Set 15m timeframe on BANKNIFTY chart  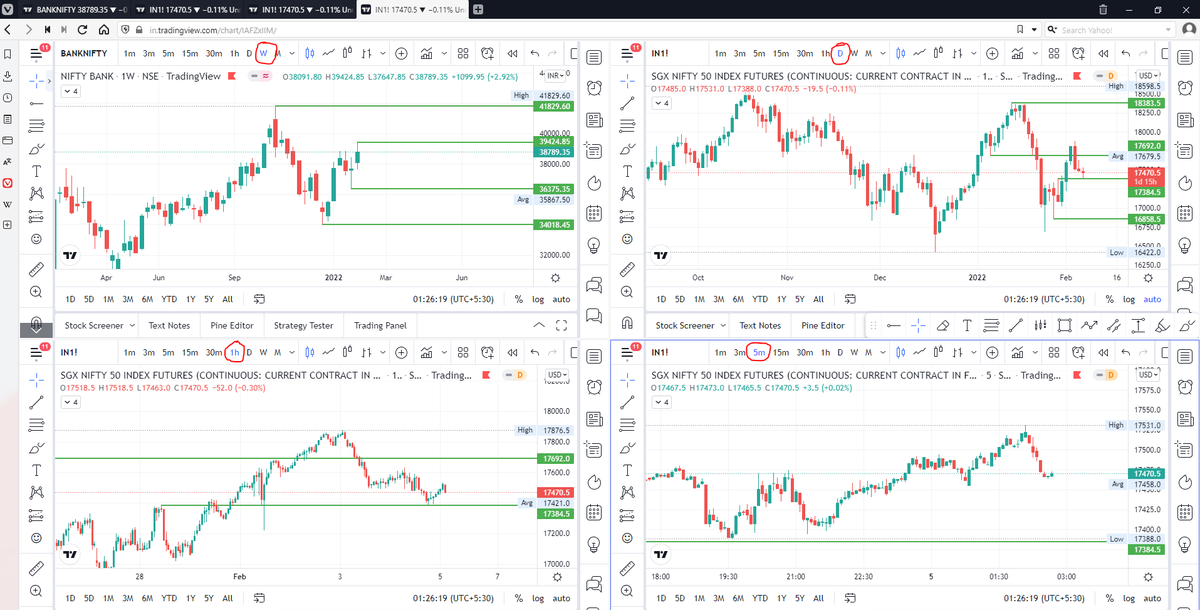click(x=189, y=53)
